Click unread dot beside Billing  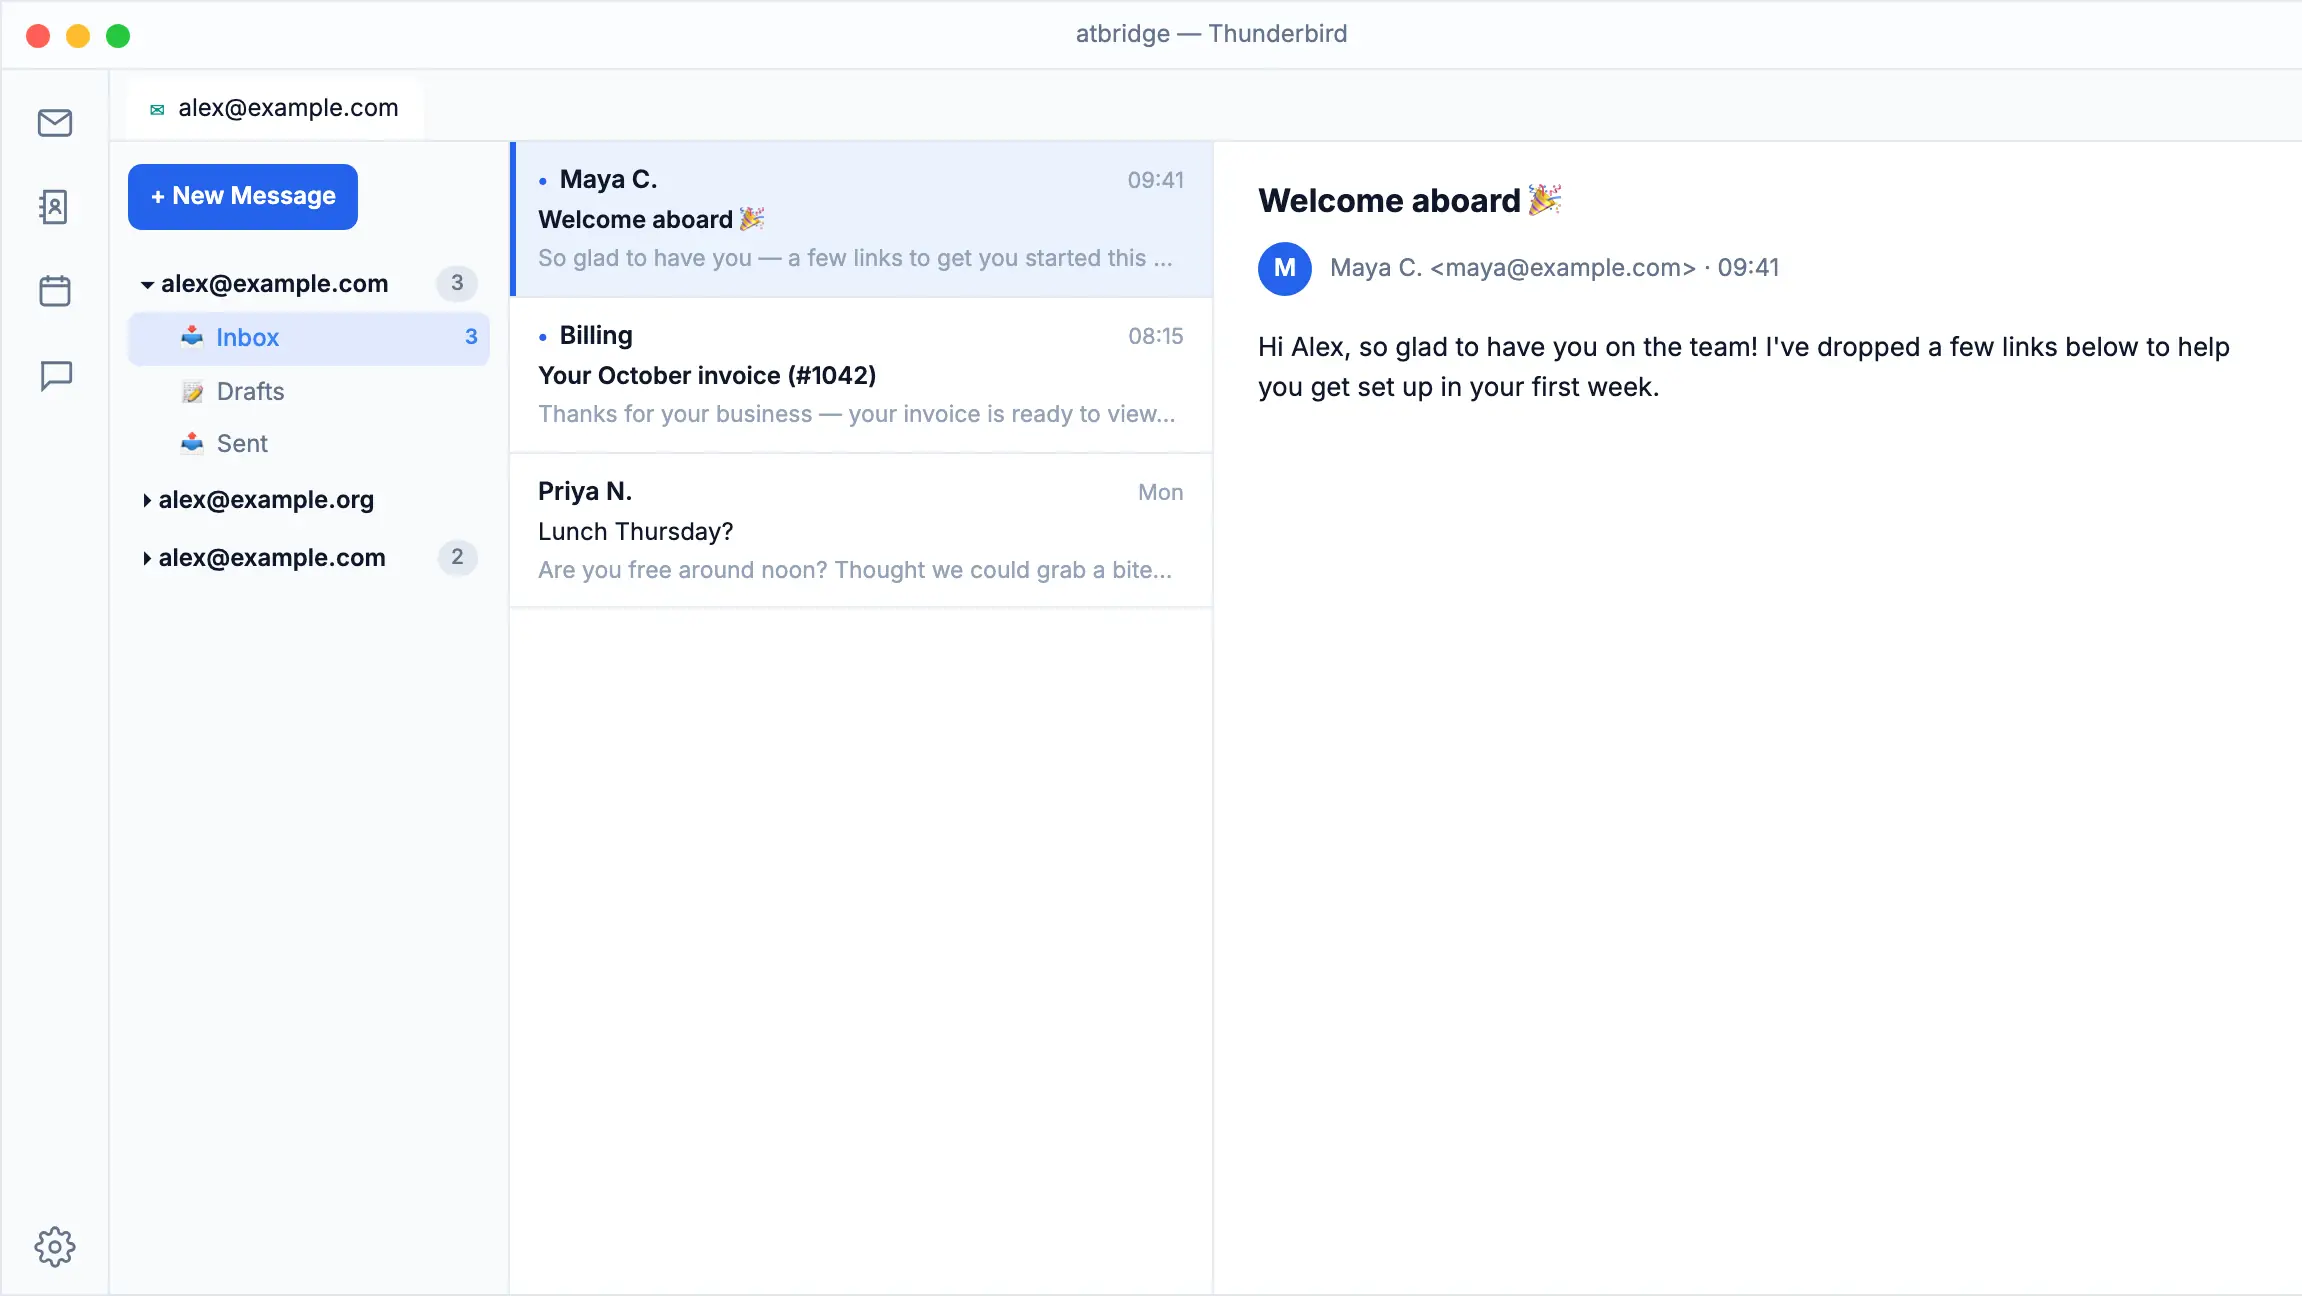tap(543, 337)
